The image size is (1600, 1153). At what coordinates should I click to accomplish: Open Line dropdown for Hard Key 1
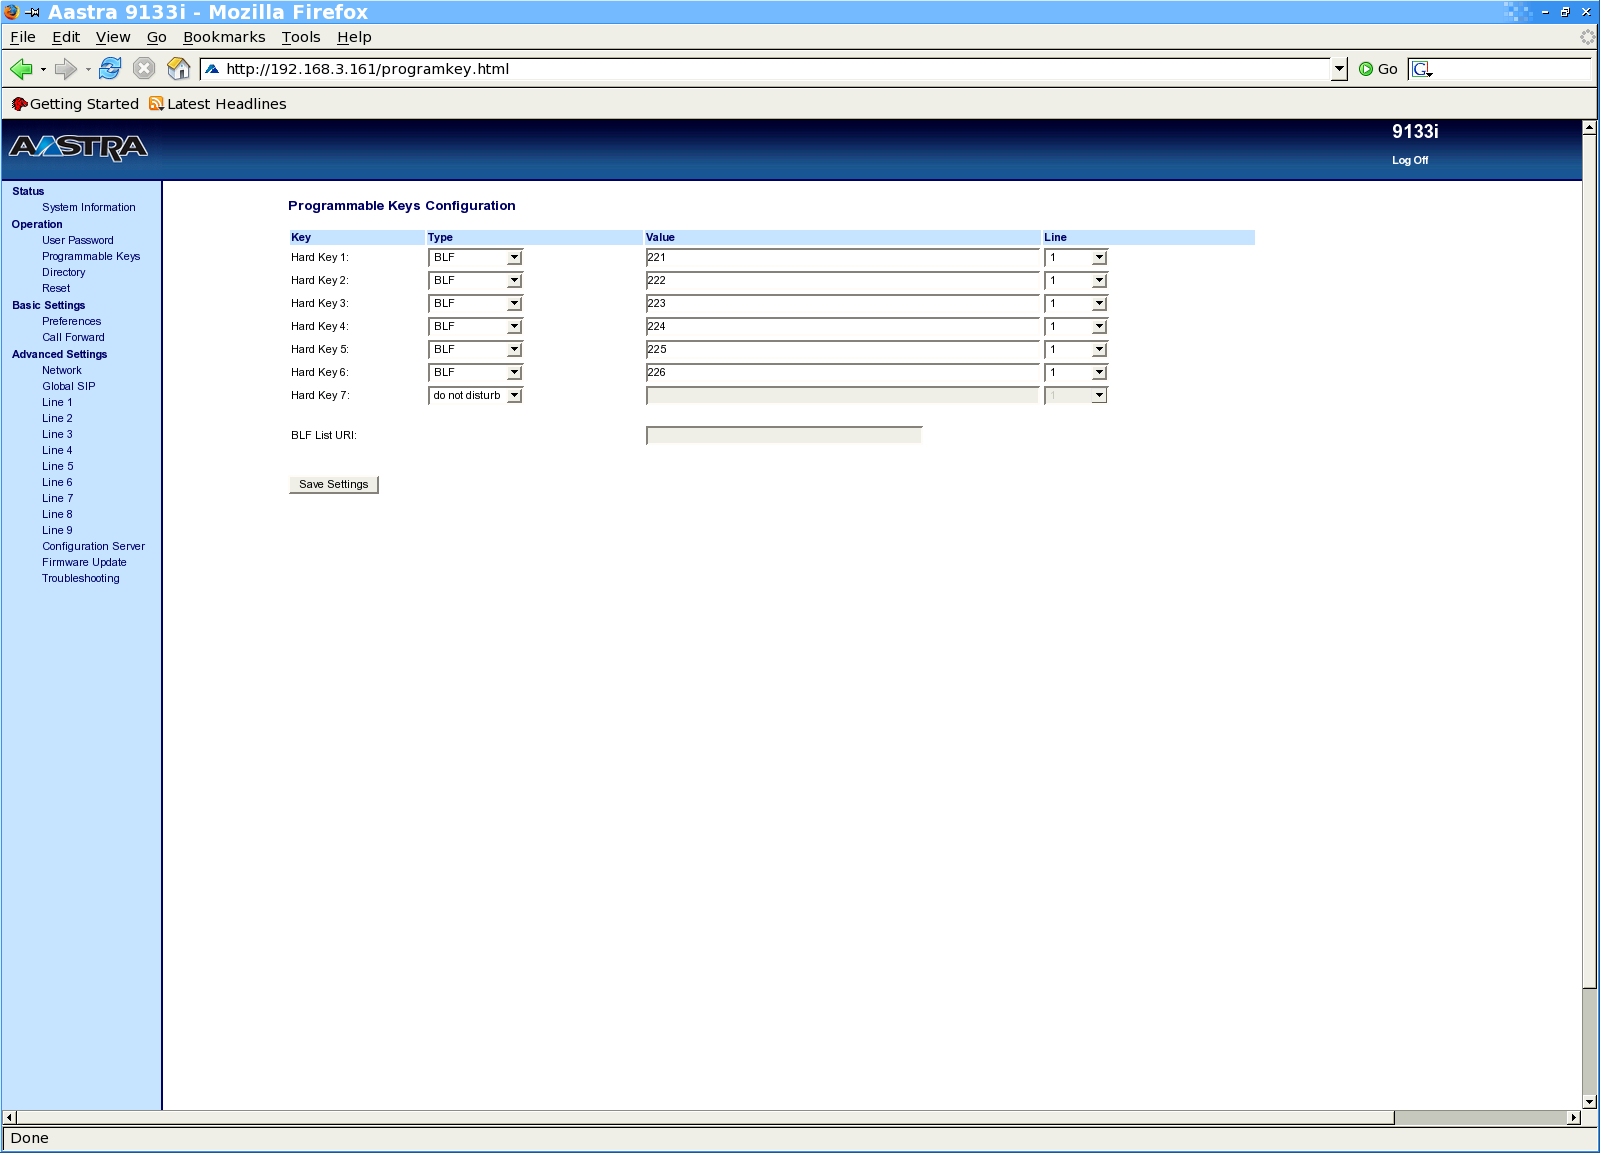(1076, 258)
